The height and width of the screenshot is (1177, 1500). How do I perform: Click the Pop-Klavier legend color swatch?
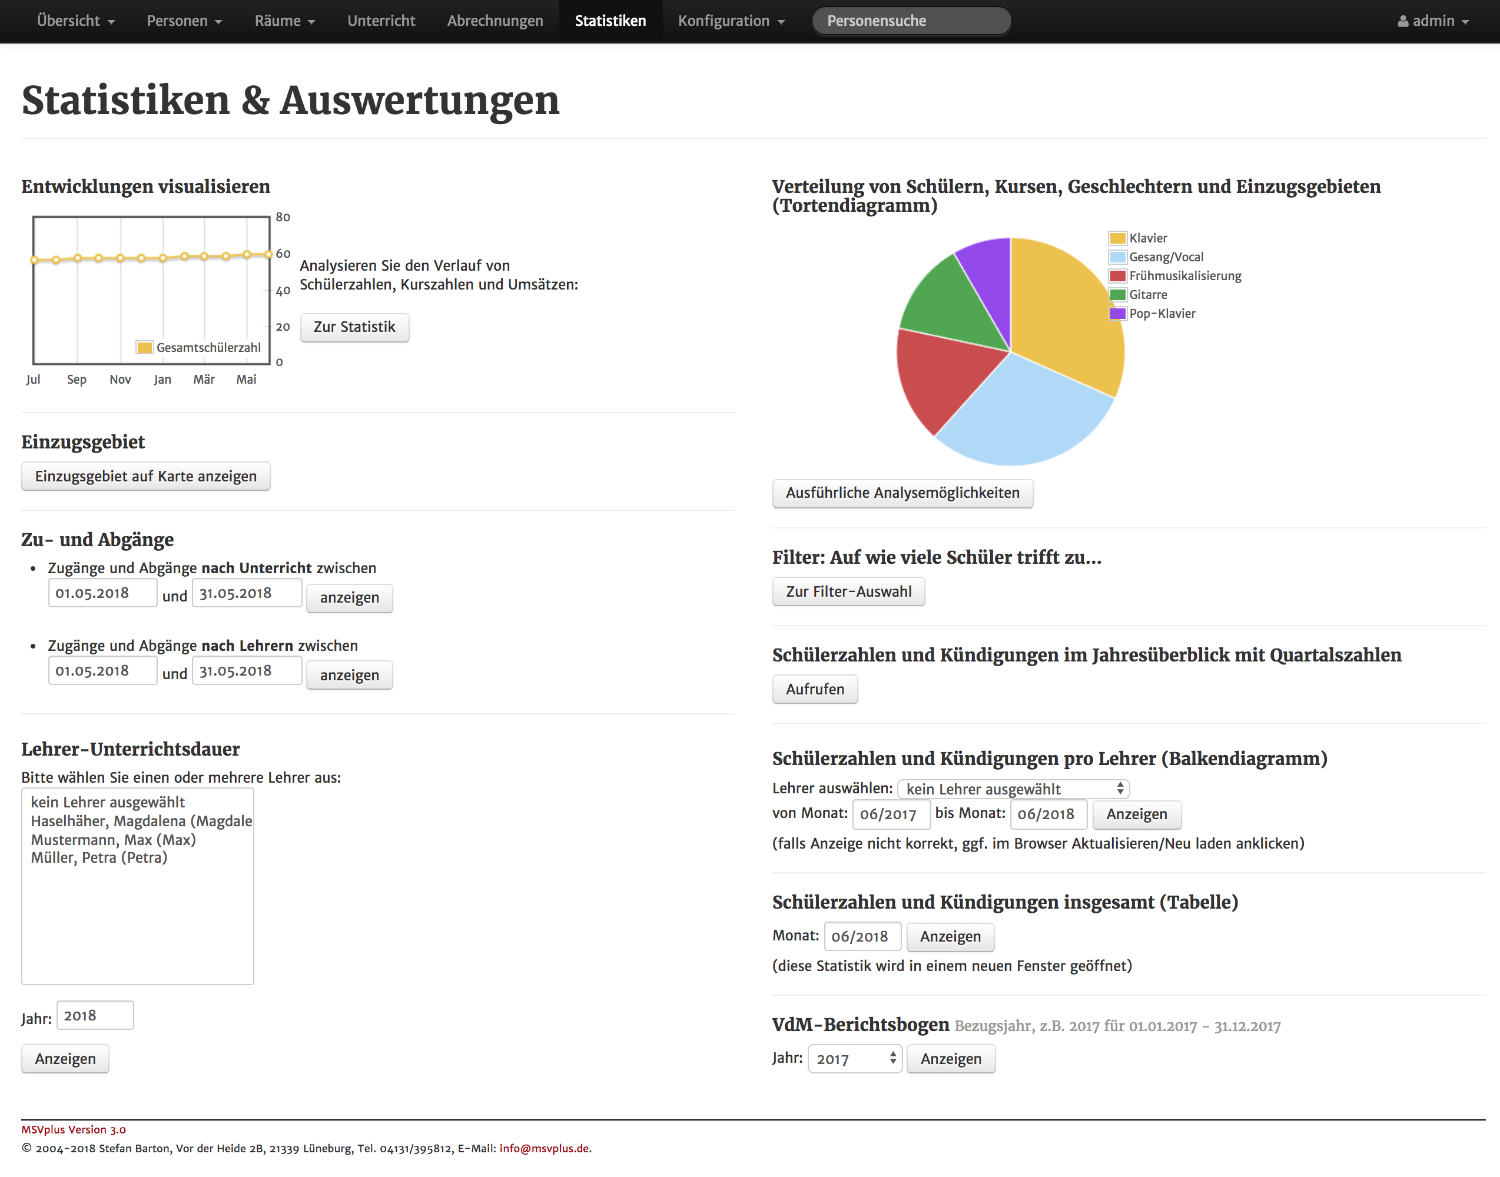coord(1118,314)
